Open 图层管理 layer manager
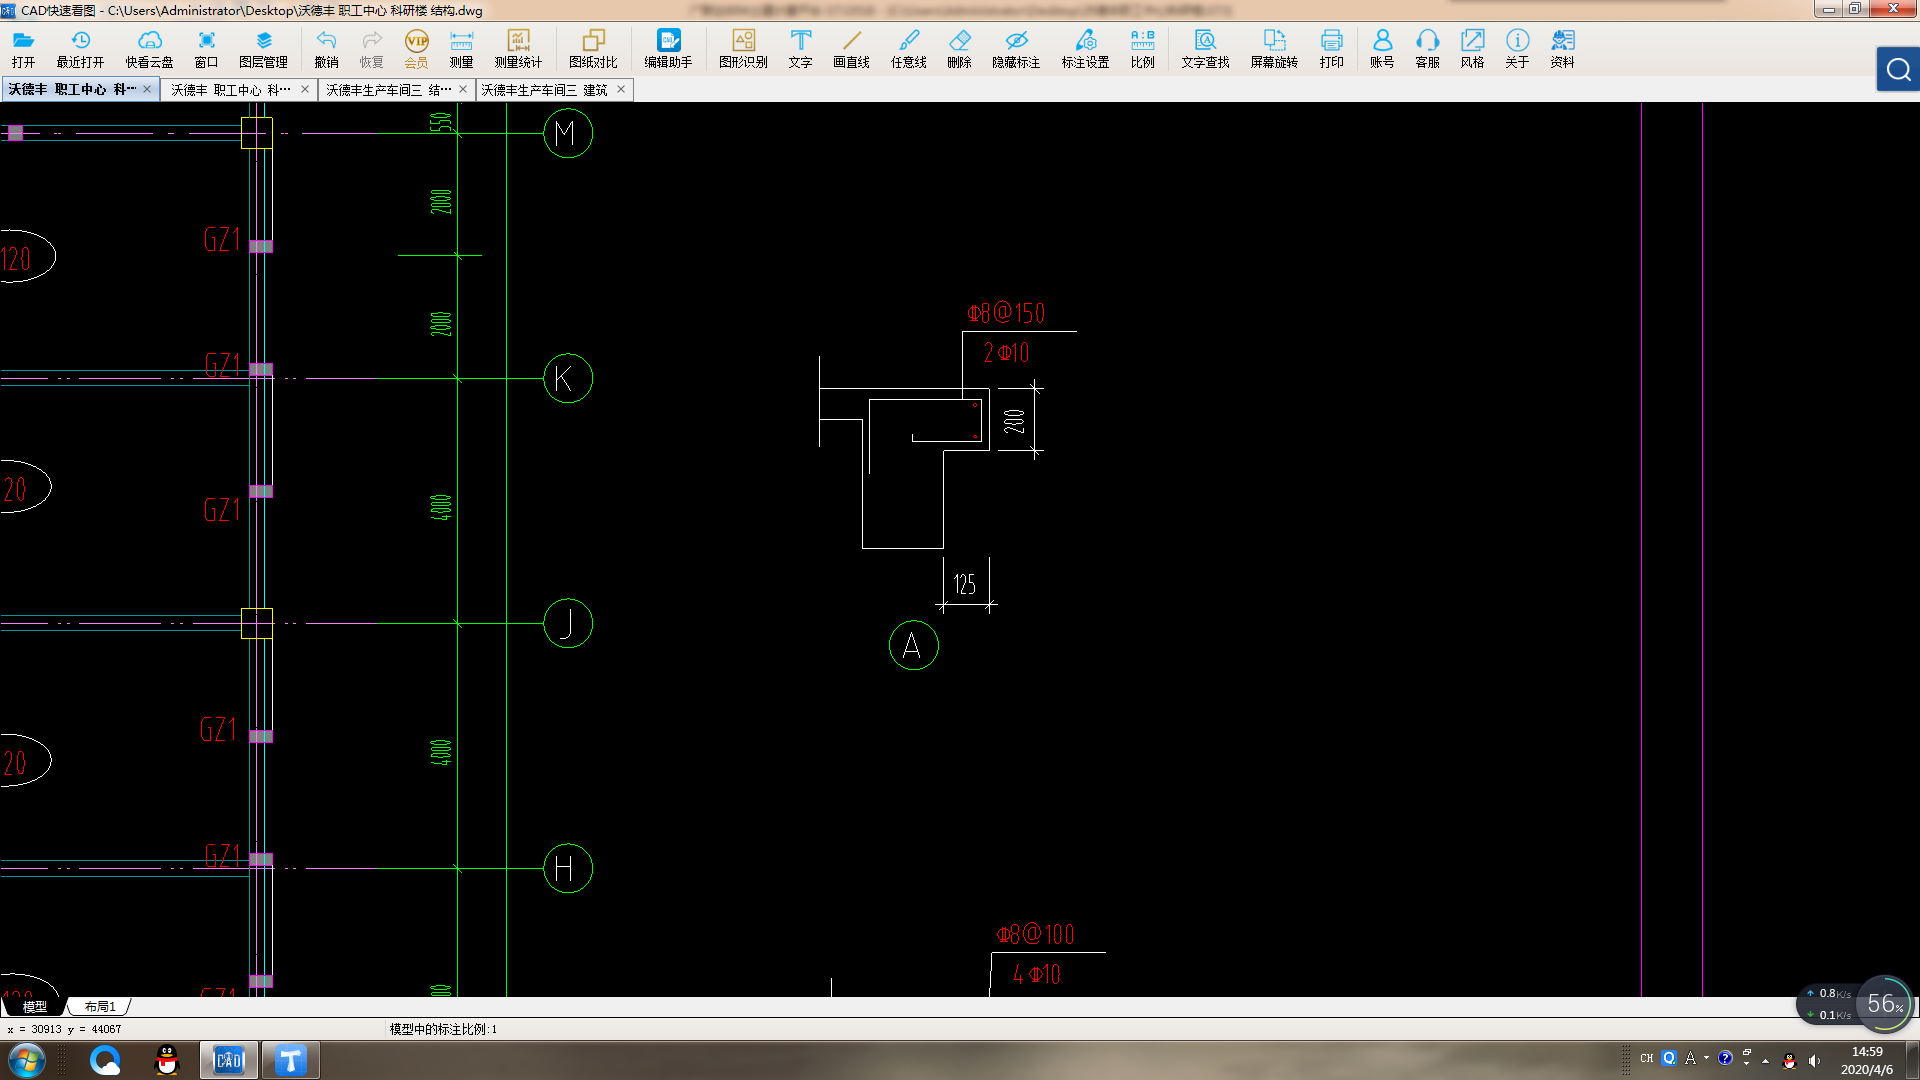The width and height of the screenshot is (1920, 1080). click(x=263, y=47)
